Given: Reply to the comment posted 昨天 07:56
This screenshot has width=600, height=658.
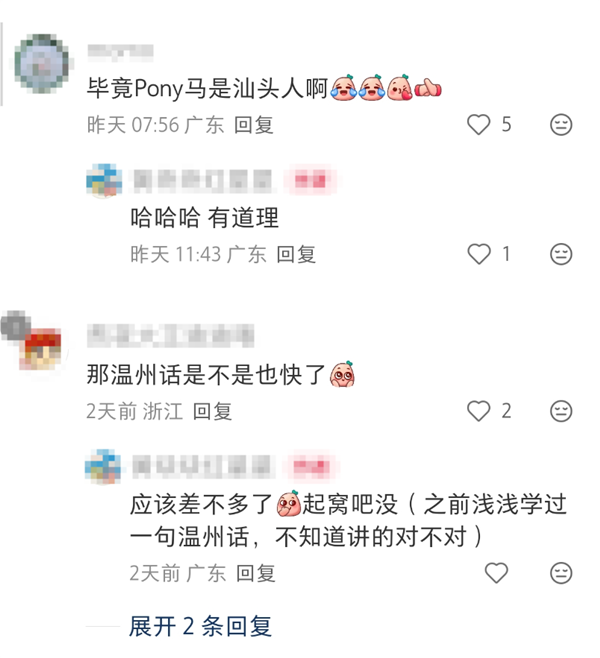Looking at the screenshot, I should coord(254,125).
